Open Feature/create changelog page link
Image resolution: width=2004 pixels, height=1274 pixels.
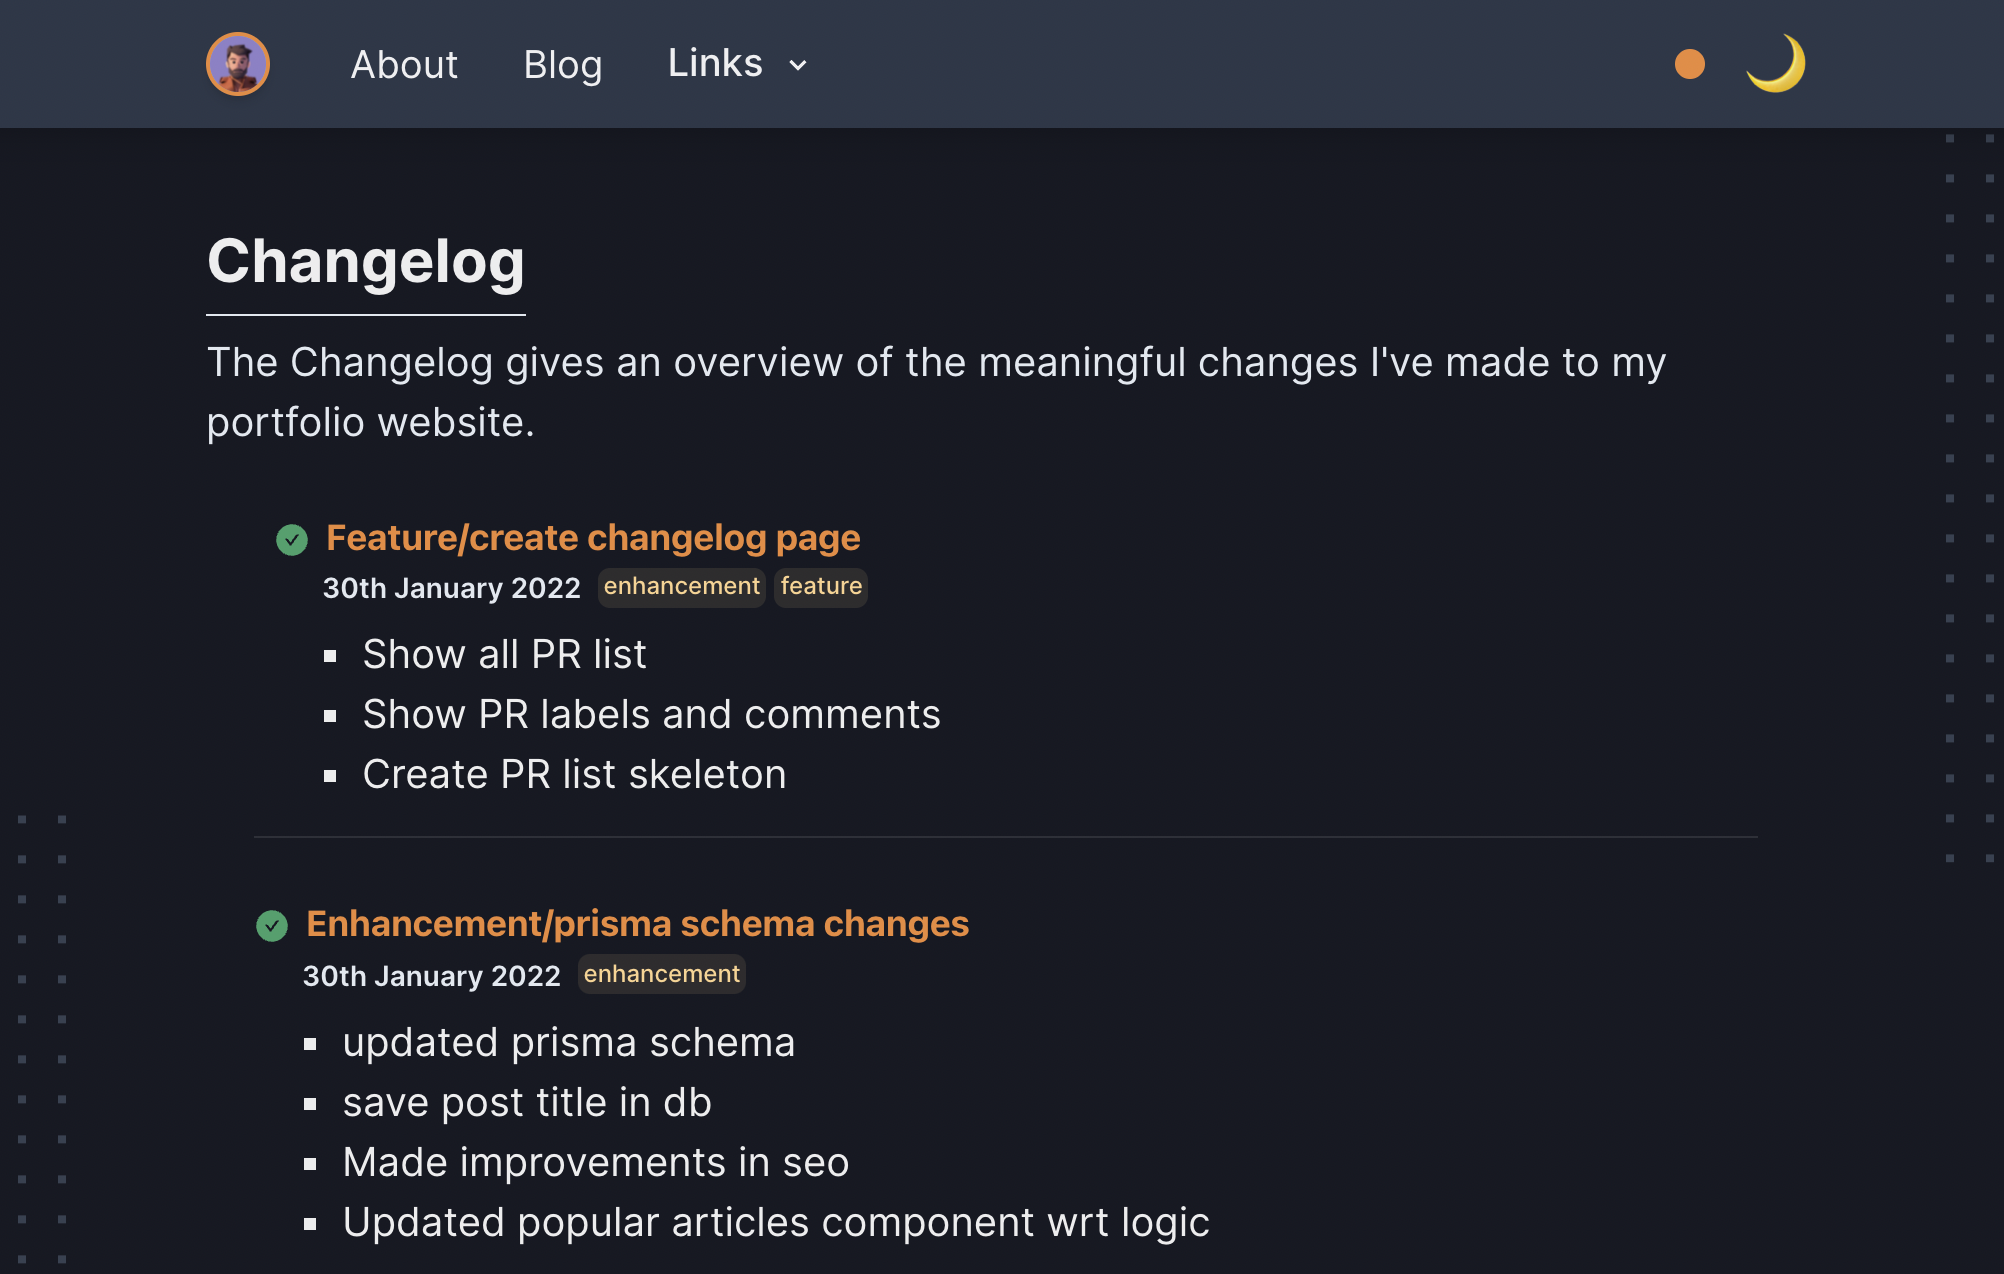593,538
